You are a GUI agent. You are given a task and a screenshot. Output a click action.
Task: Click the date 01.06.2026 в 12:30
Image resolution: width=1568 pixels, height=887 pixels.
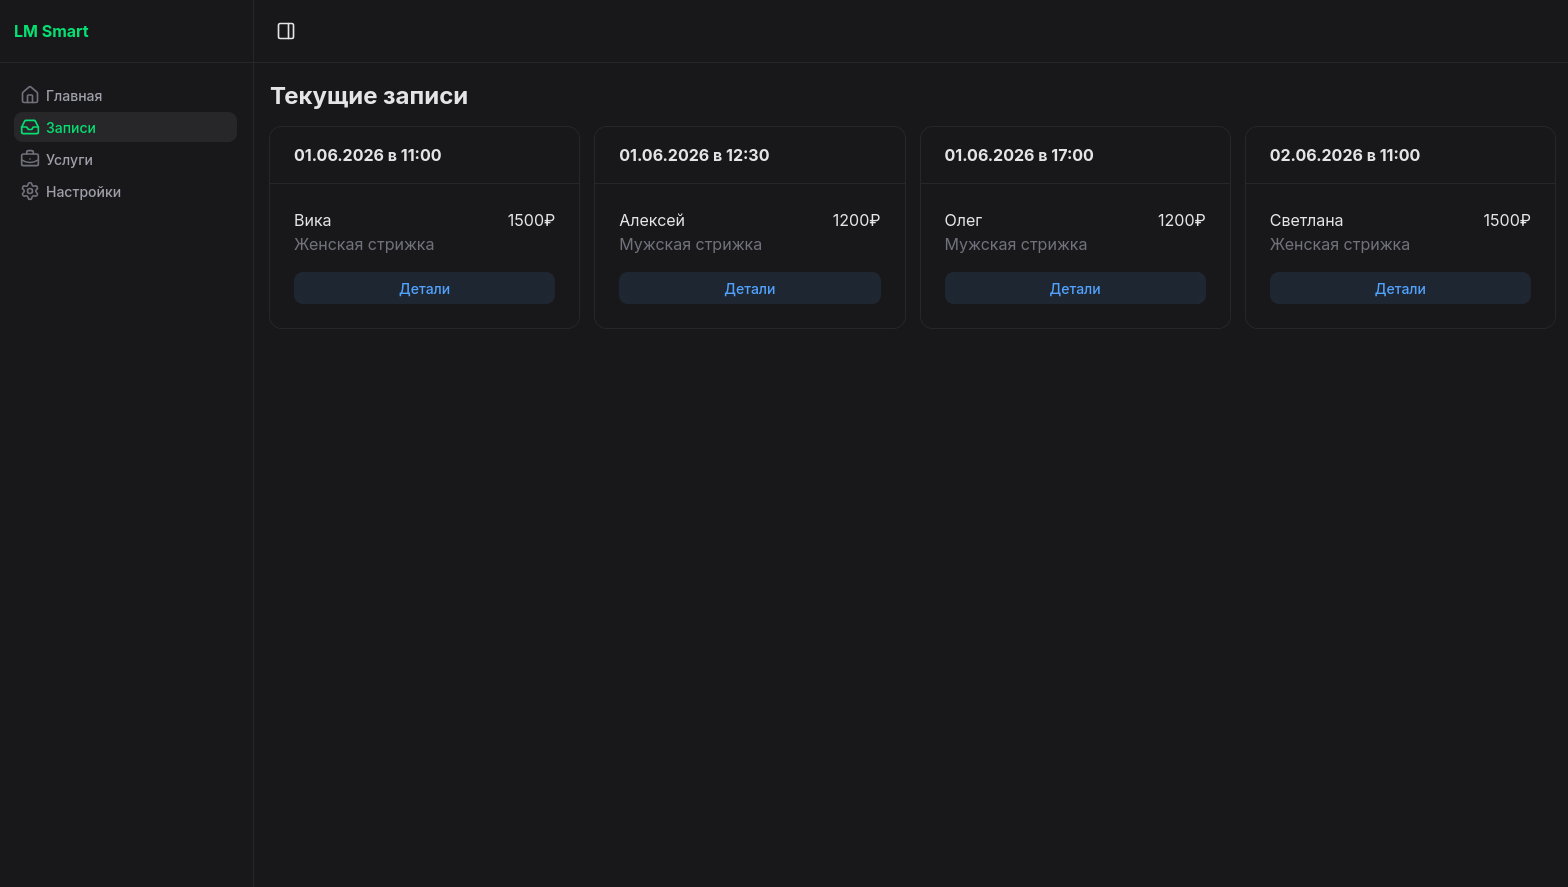click(694, 155)
